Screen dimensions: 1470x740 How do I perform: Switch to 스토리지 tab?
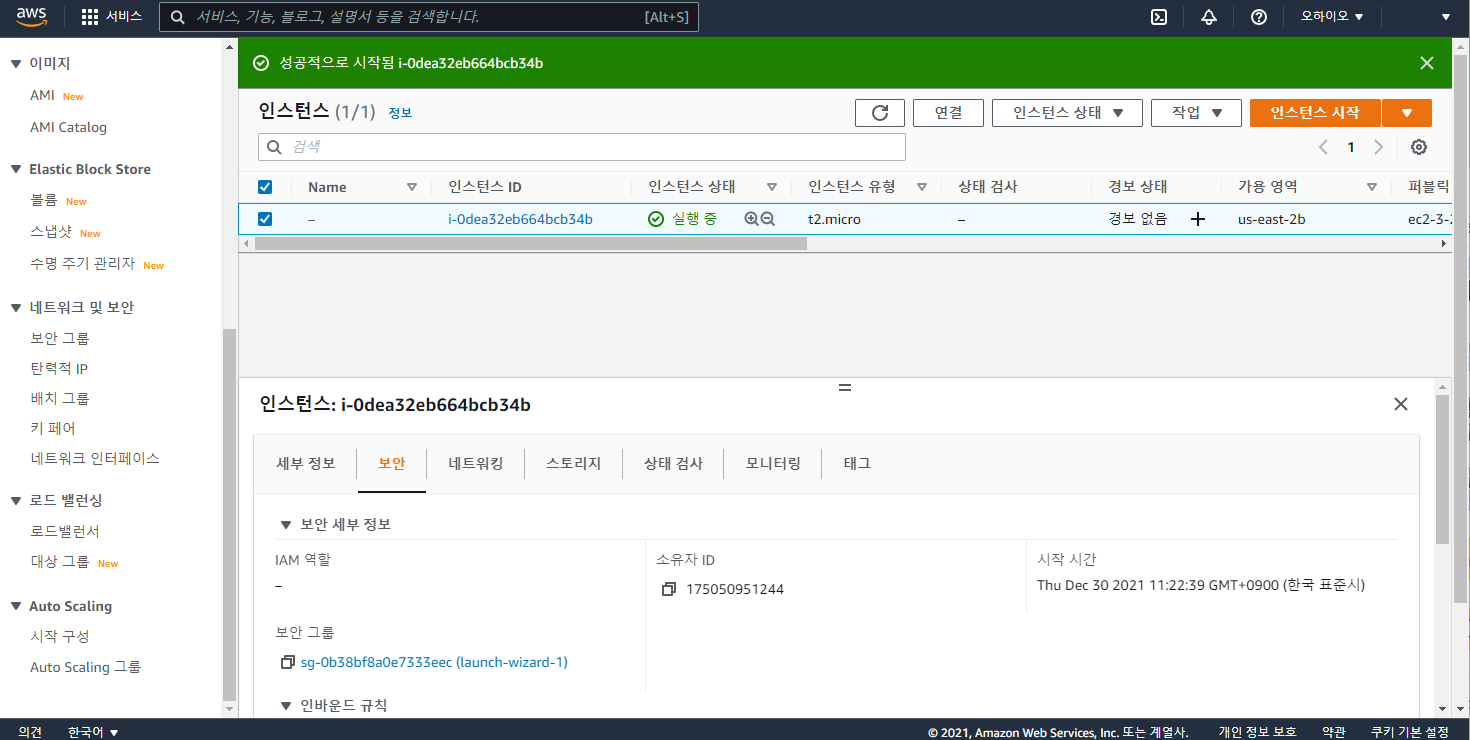click(574, 464)
